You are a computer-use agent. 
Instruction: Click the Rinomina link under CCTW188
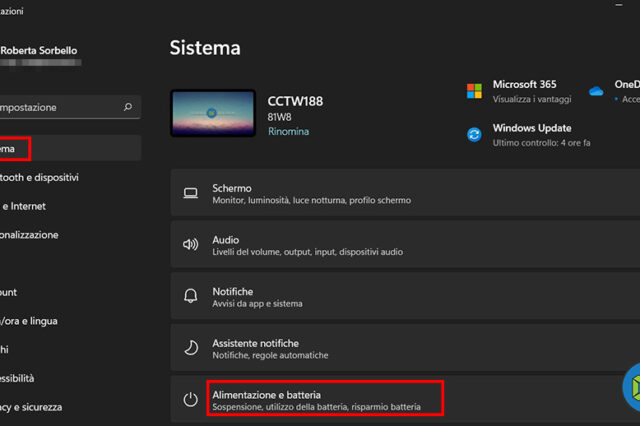tap(288, 131)
